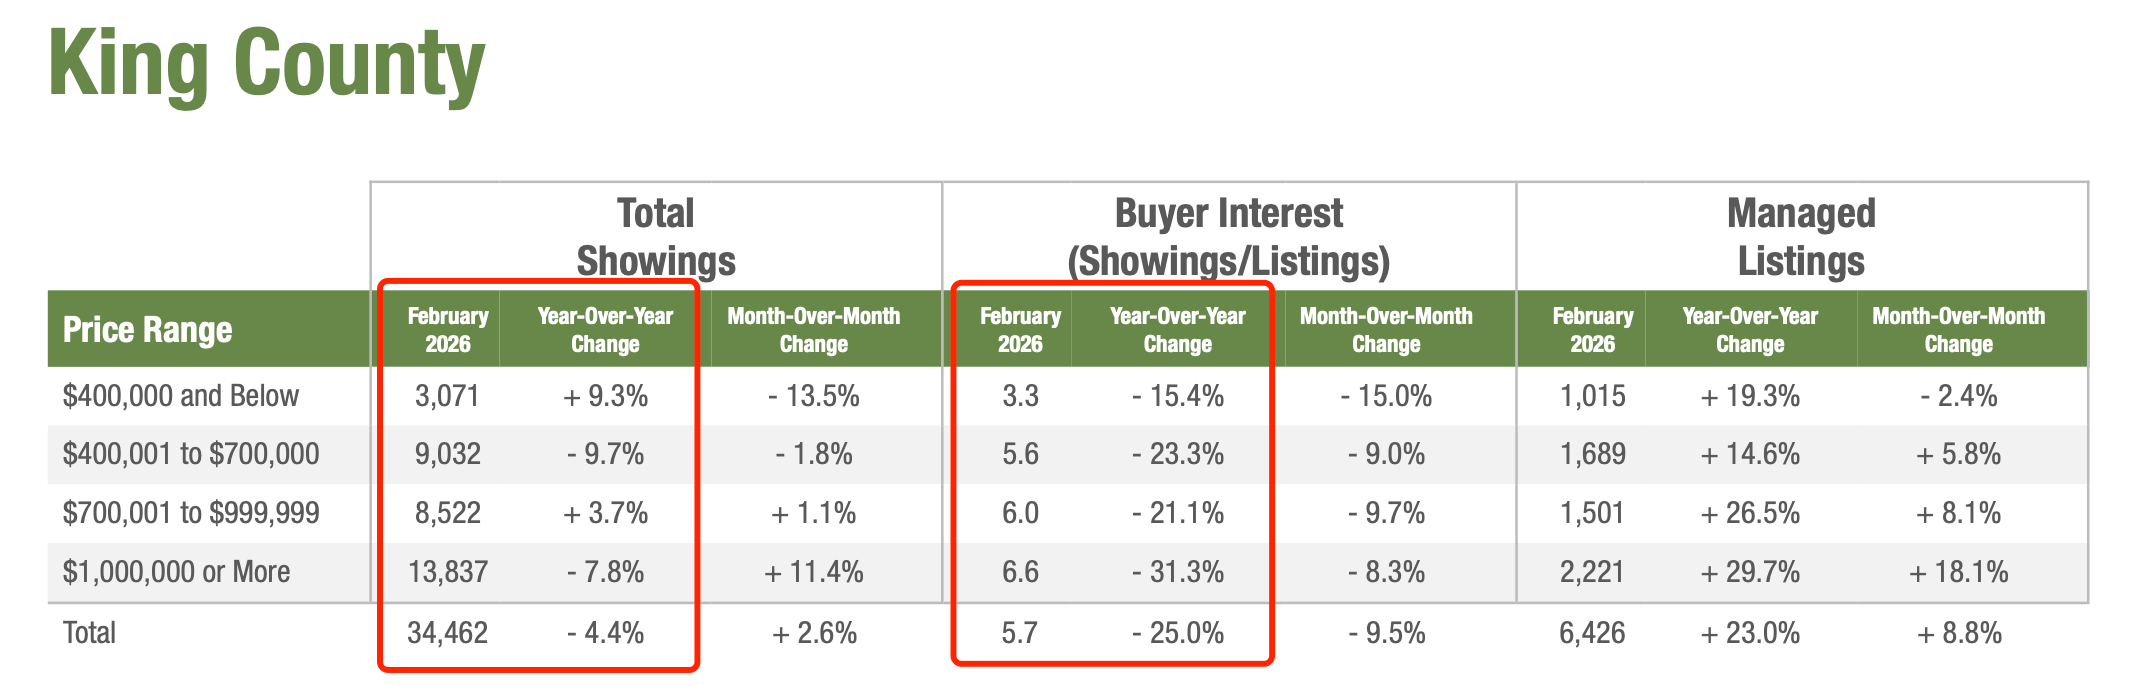
Task: Click the 6,426 total managed listings value
Action: [1592, 633]
